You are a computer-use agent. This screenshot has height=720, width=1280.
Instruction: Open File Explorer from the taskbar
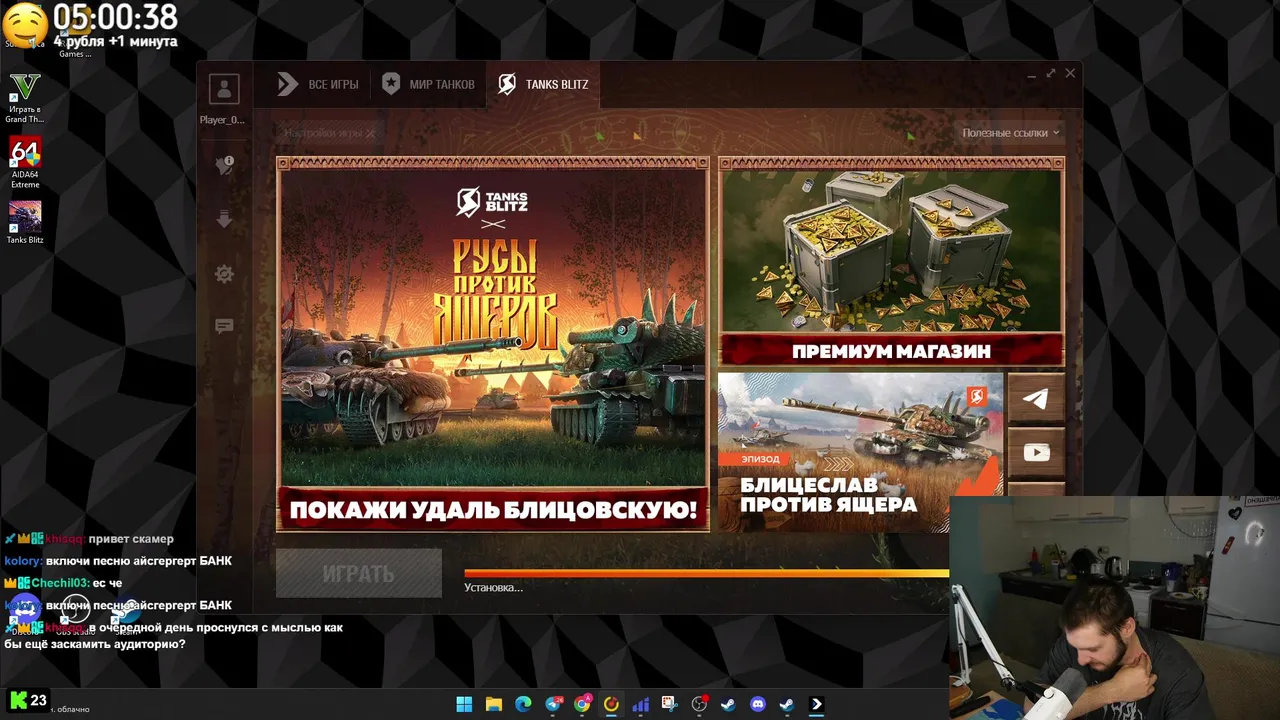pyautogui.click(x=493, y=704)
